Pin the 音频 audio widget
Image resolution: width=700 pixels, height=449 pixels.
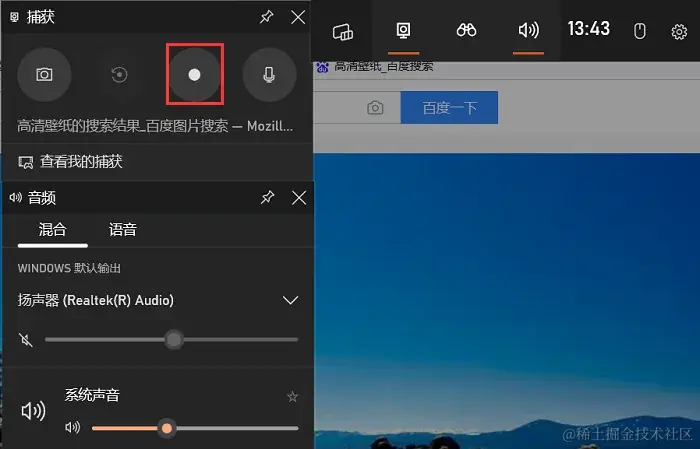267,197
